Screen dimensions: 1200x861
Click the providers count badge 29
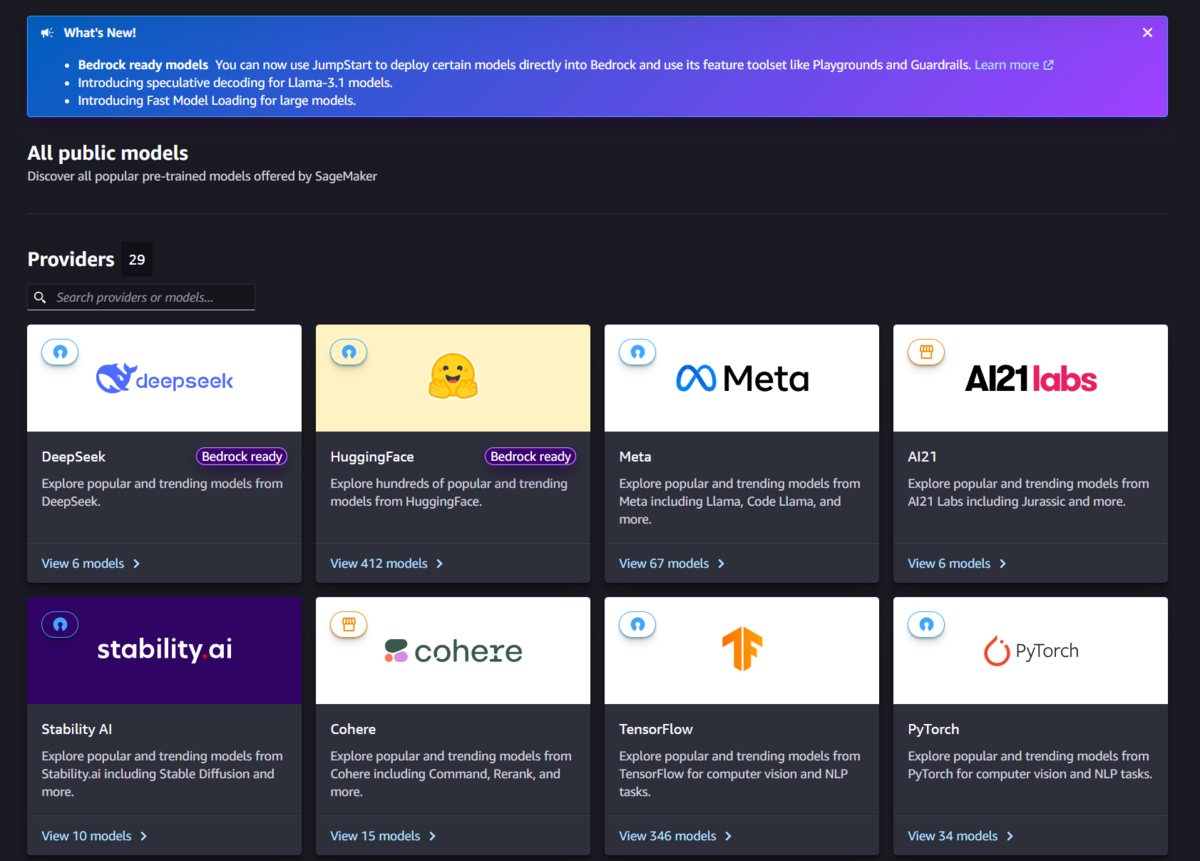137,259
